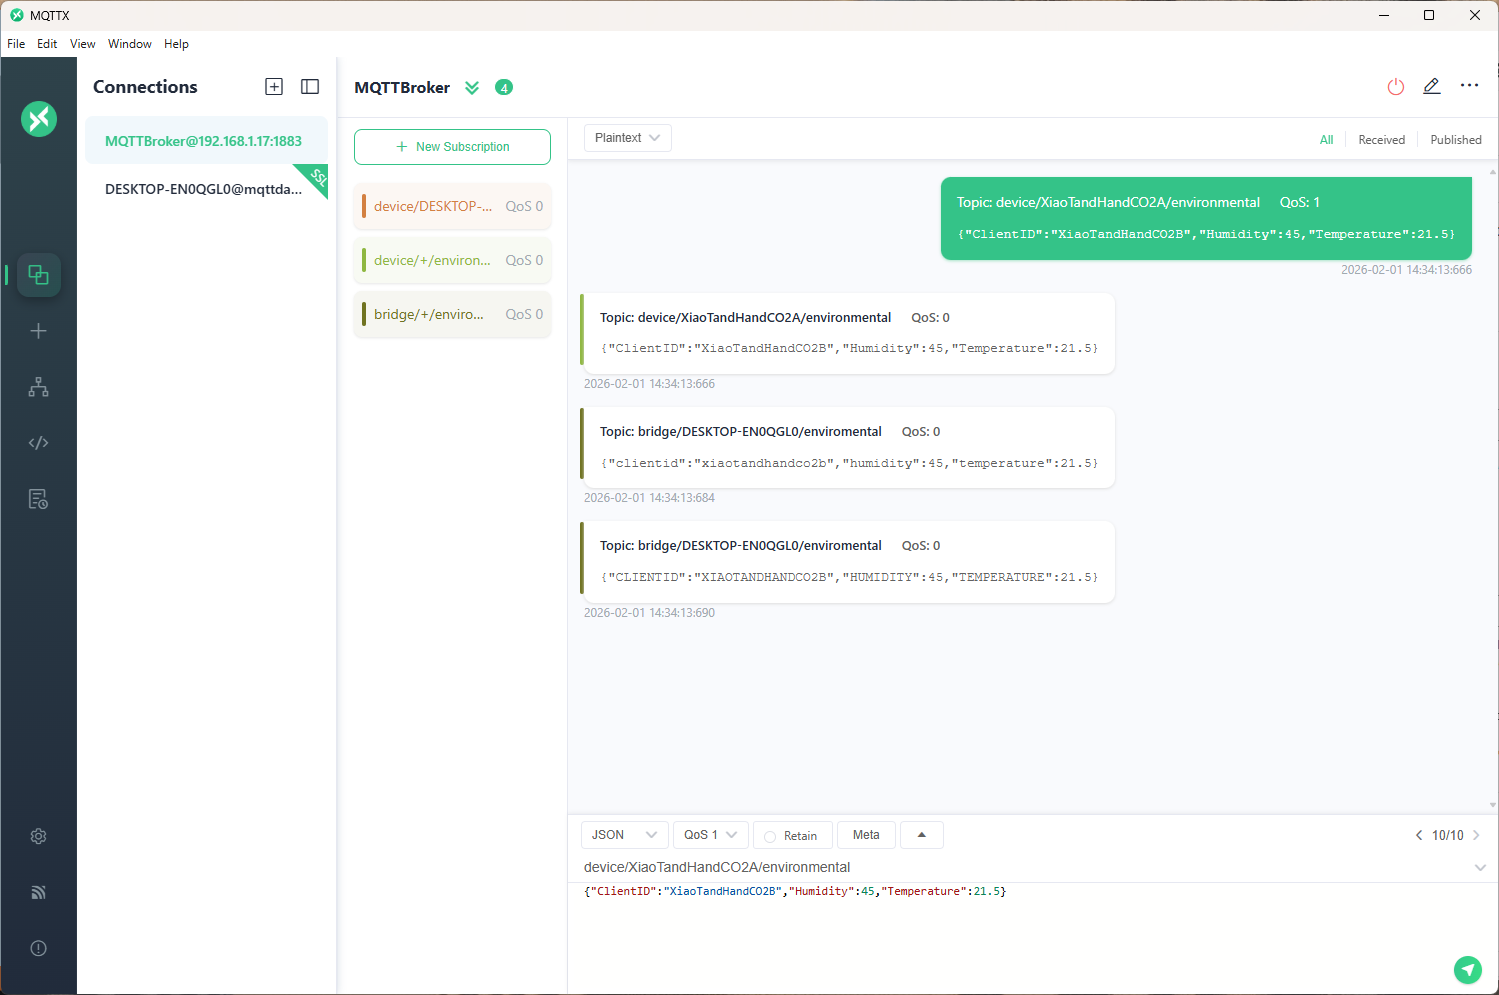This screenshot has width=1499, height=995.
Task: Click the orange device/DESKTOP subscription color bar
Action: click(x=364, y=206)
